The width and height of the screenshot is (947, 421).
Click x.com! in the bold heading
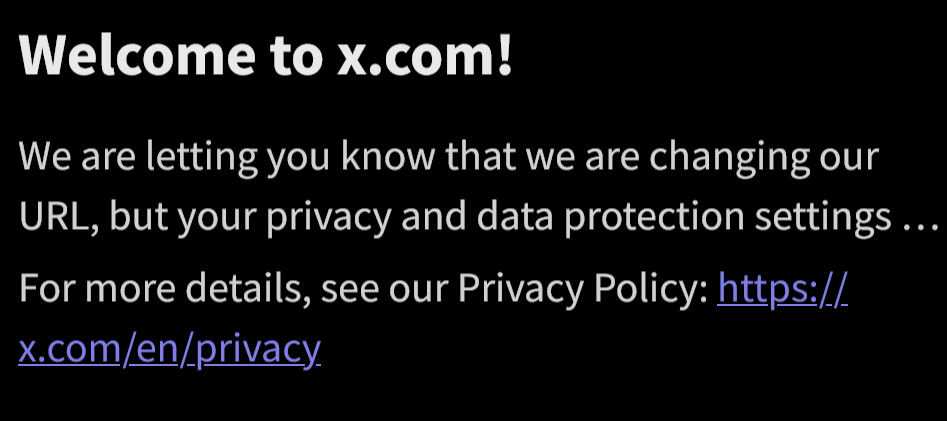click(425, 54)
